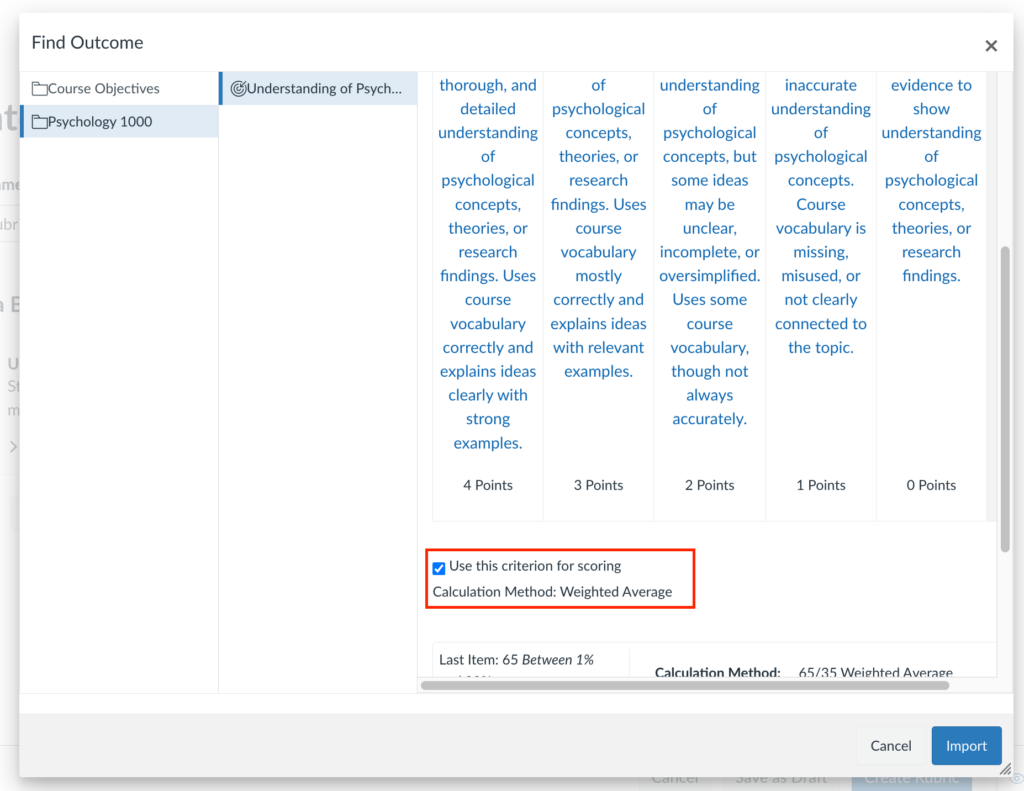Click the Psychology 1000 folder icon
The height and width of the screenshot is (791, 1024).
coord(39,122)
